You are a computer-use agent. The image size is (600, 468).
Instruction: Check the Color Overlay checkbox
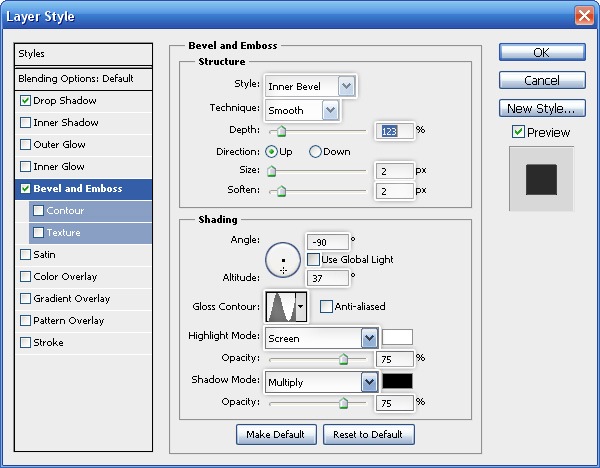[x=25, y=277]
